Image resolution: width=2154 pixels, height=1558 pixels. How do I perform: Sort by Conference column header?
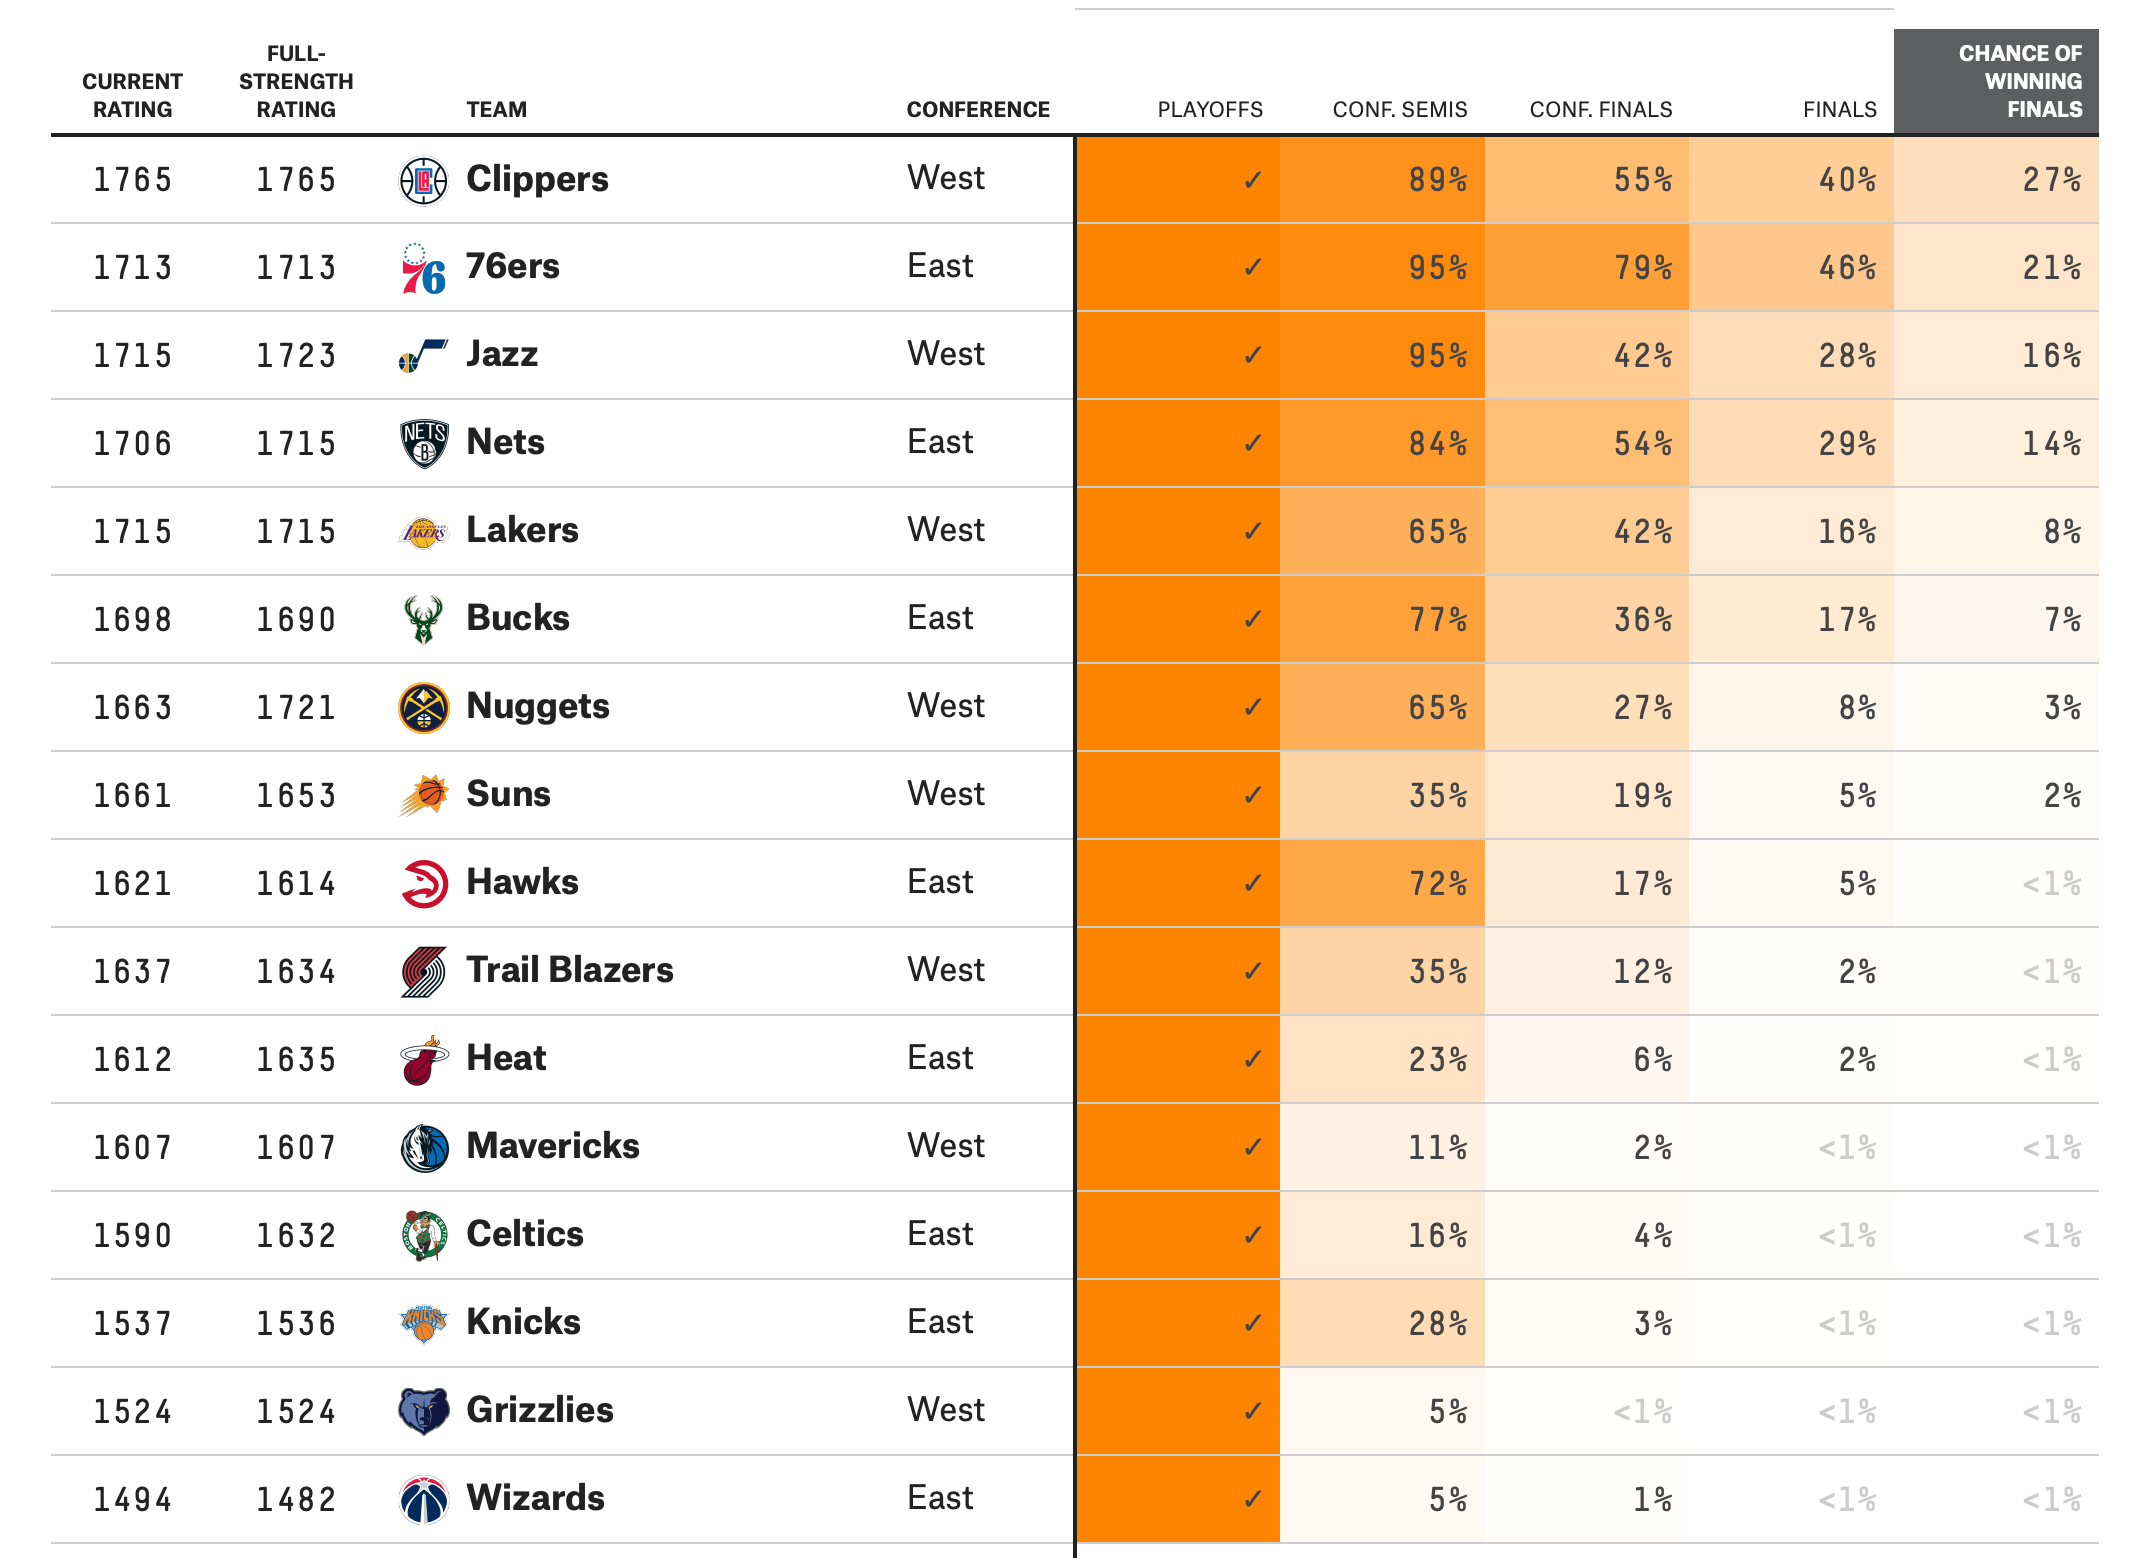coord(977,110)
